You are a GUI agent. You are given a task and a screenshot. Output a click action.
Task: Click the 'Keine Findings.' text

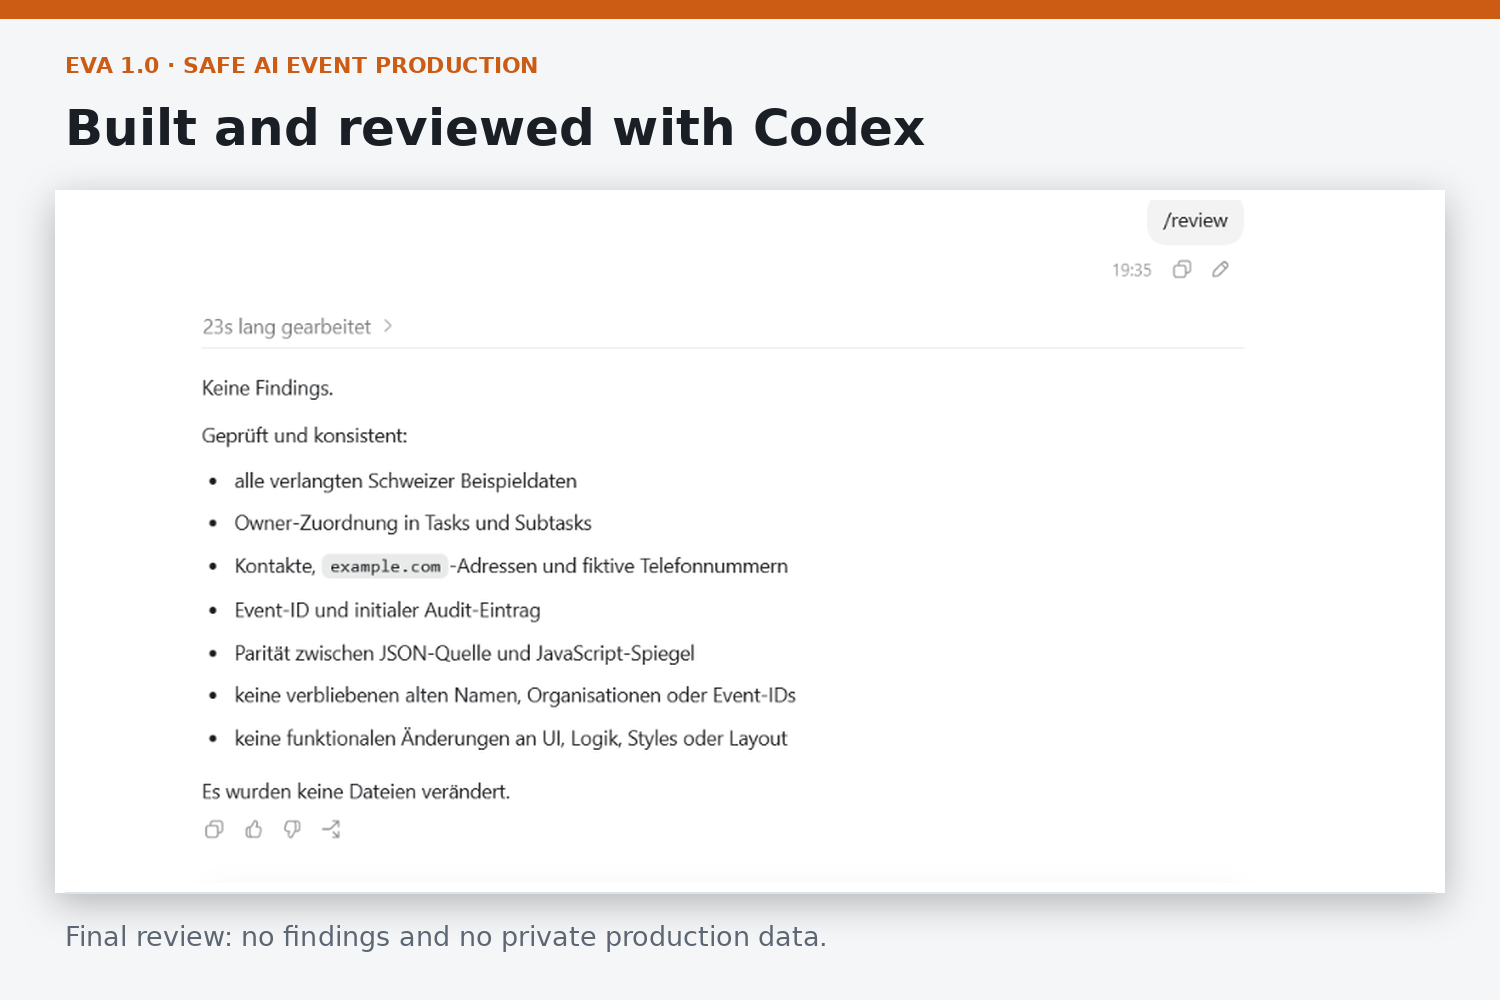(x=267, y=388)
